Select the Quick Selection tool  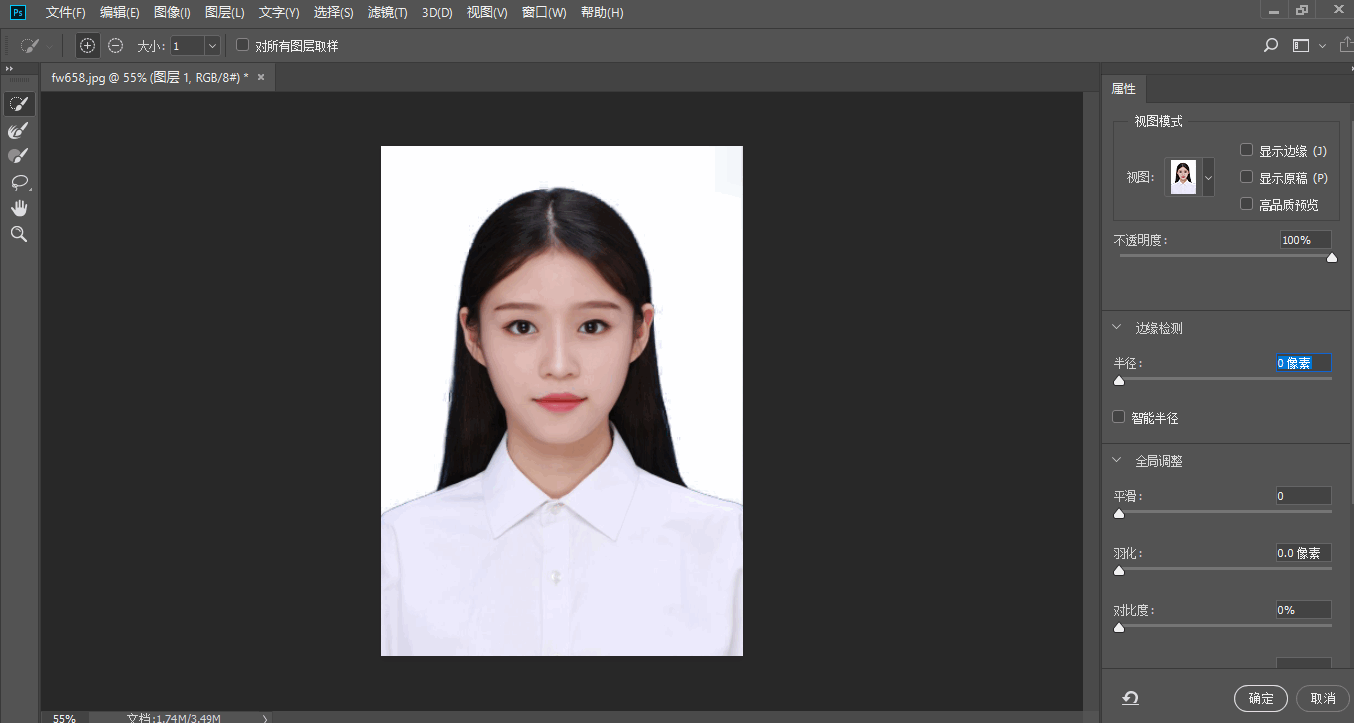[x=19, y=103]
